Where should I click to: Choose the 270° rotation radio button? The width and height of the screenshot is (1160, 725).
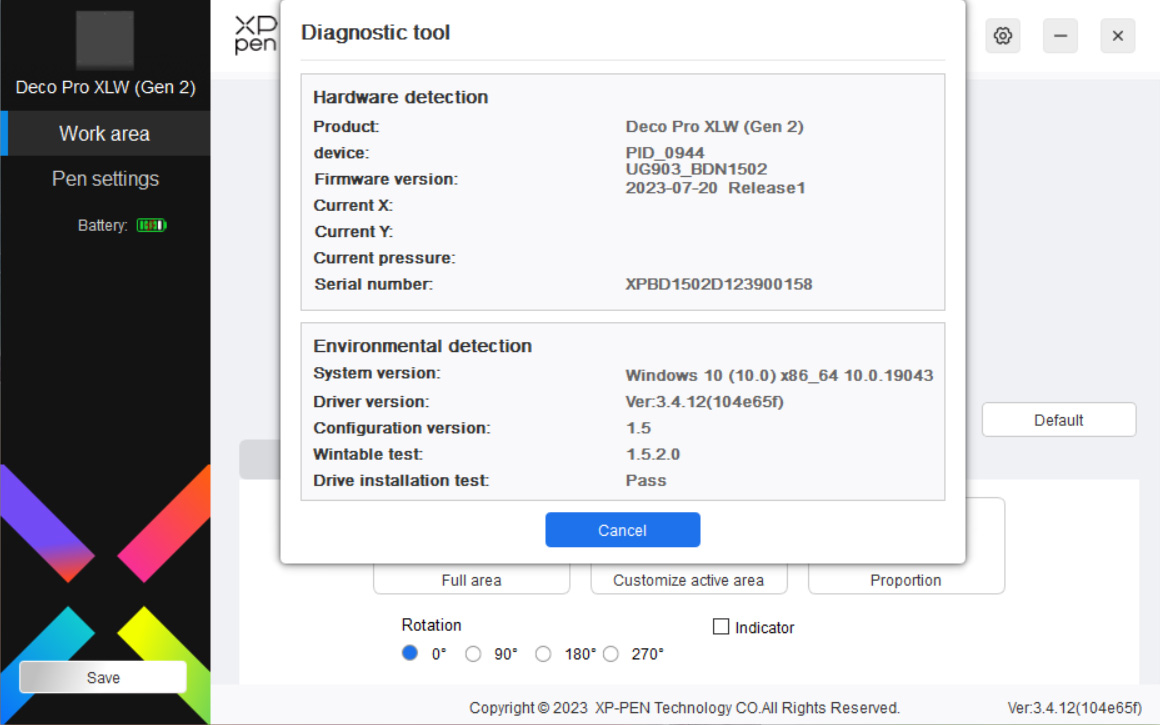tap(611, 654)
